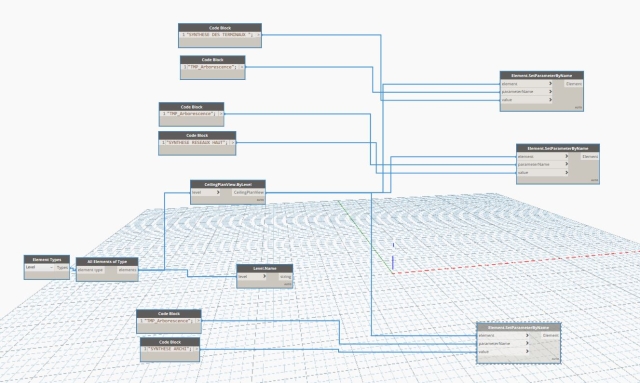Viewport: 640px width, 383px height.
Task: Click the auto lacing label on CeilingPlanView.ByLevel
Action: click(x=260, y=200)
